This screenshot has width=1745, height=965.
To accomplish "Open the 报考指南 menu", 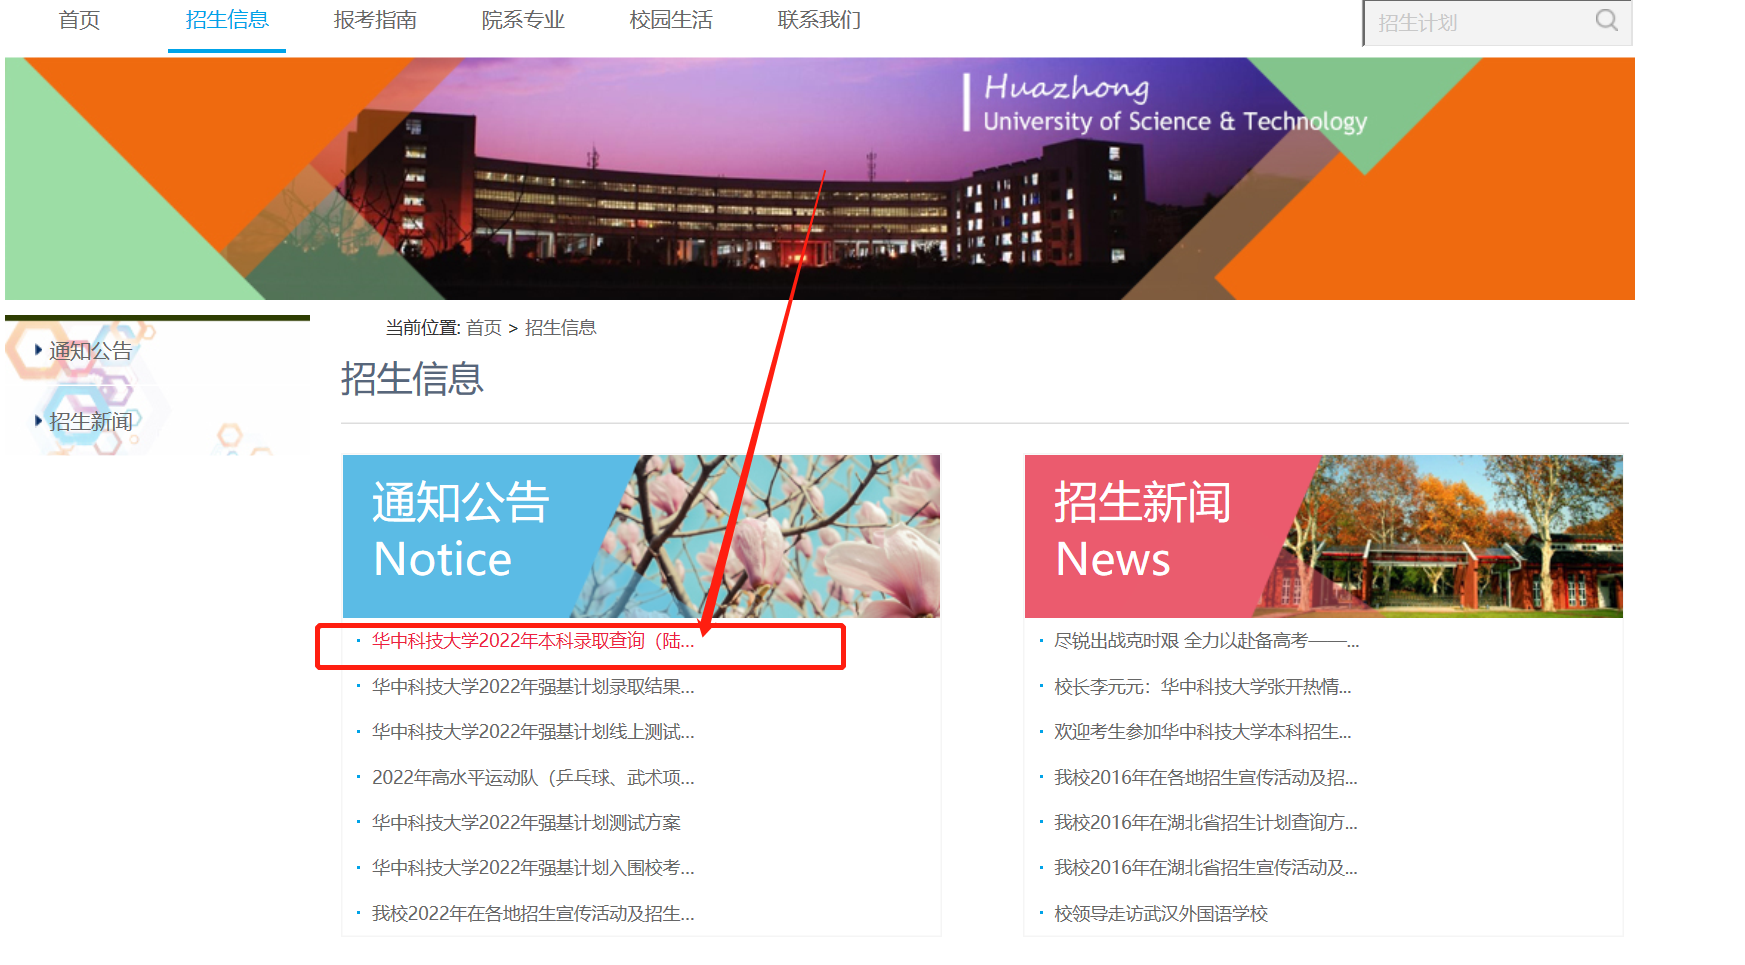I will [375, 21].
